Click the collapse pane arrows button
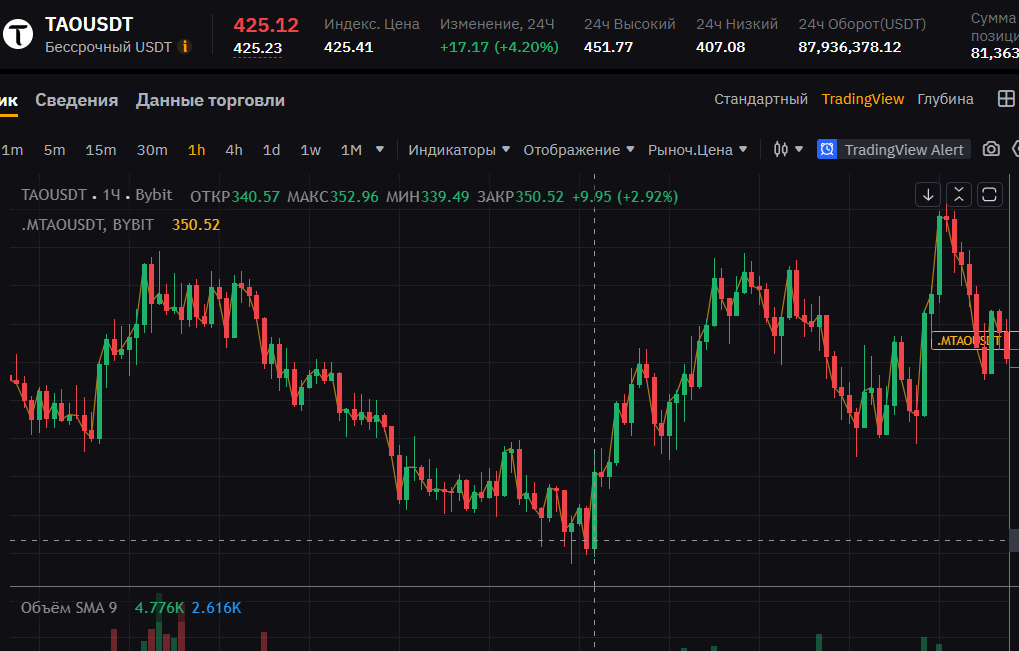The image size is (1019, 651). click(959, 195)
